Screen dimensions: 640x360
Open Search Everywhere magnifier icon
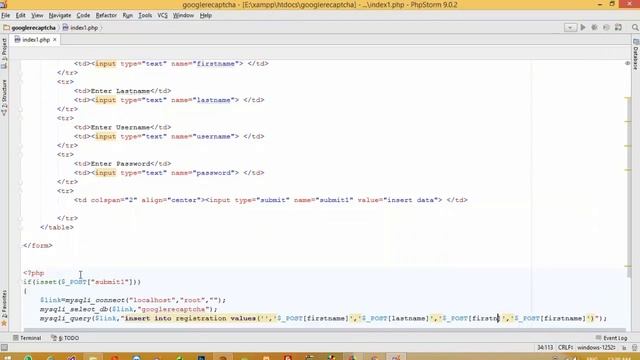(x=635, y=27)
